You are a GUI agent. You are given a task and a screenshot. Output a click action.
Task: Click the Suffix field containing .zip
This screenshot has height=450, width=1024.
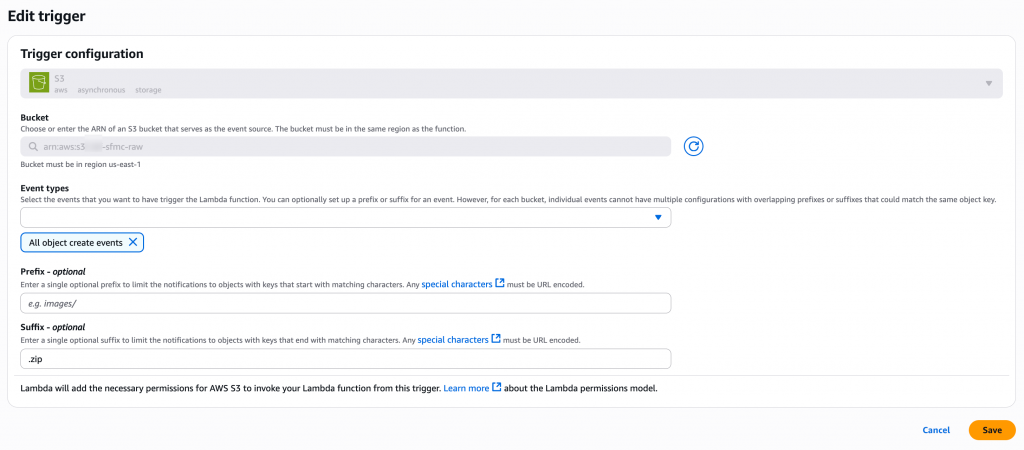pos(345,359)
